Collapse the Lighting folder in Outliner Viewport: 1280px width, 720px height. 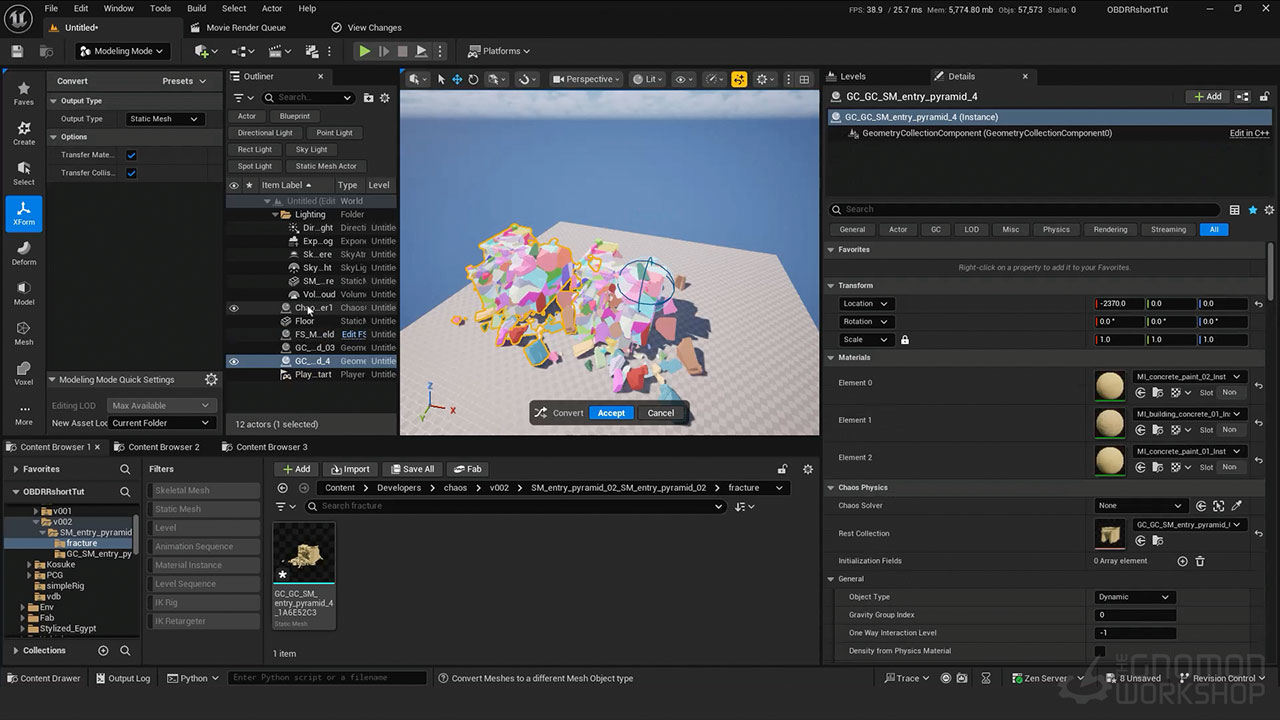click(276, 214)
